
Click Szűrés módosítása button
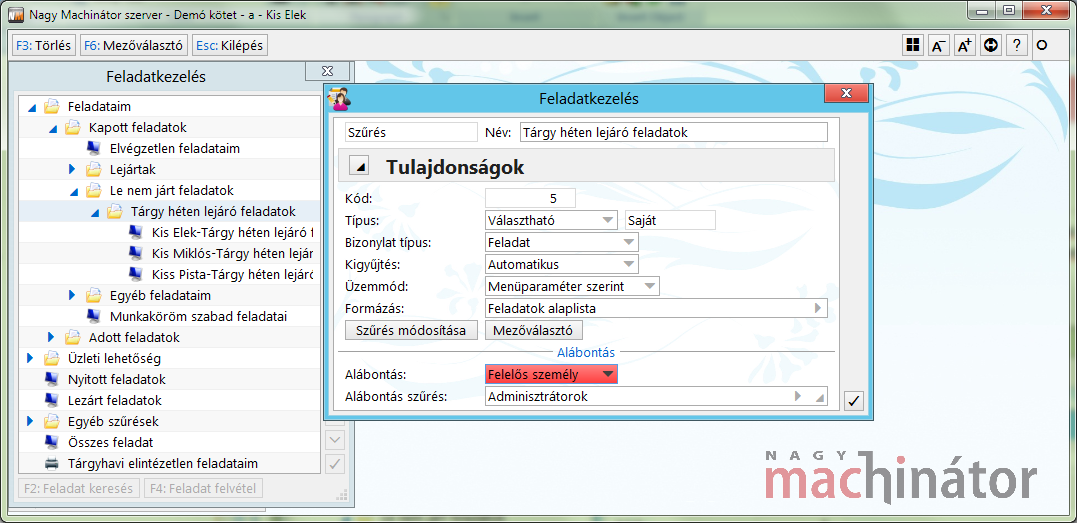pos(411,330)
